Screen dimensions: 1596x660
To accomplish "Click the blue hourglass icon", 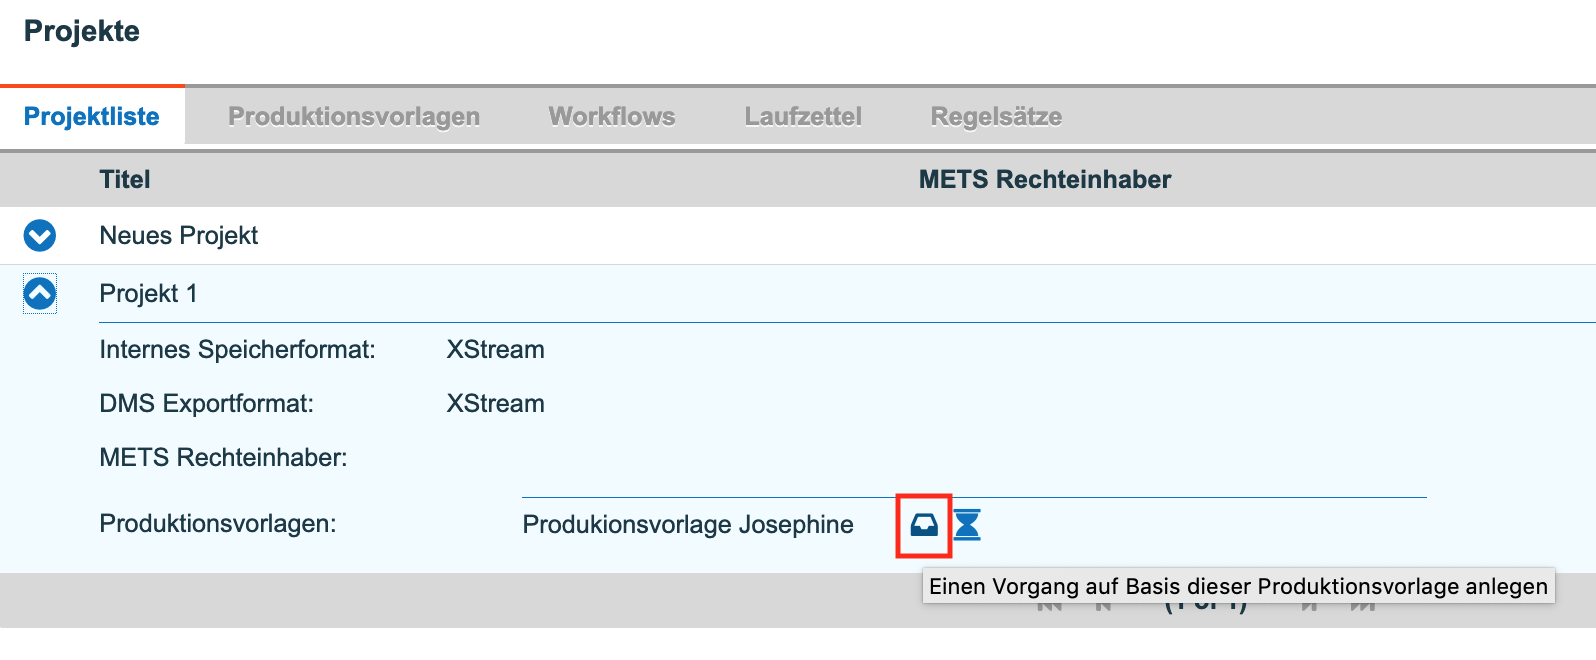I will [x=967, y=524].
